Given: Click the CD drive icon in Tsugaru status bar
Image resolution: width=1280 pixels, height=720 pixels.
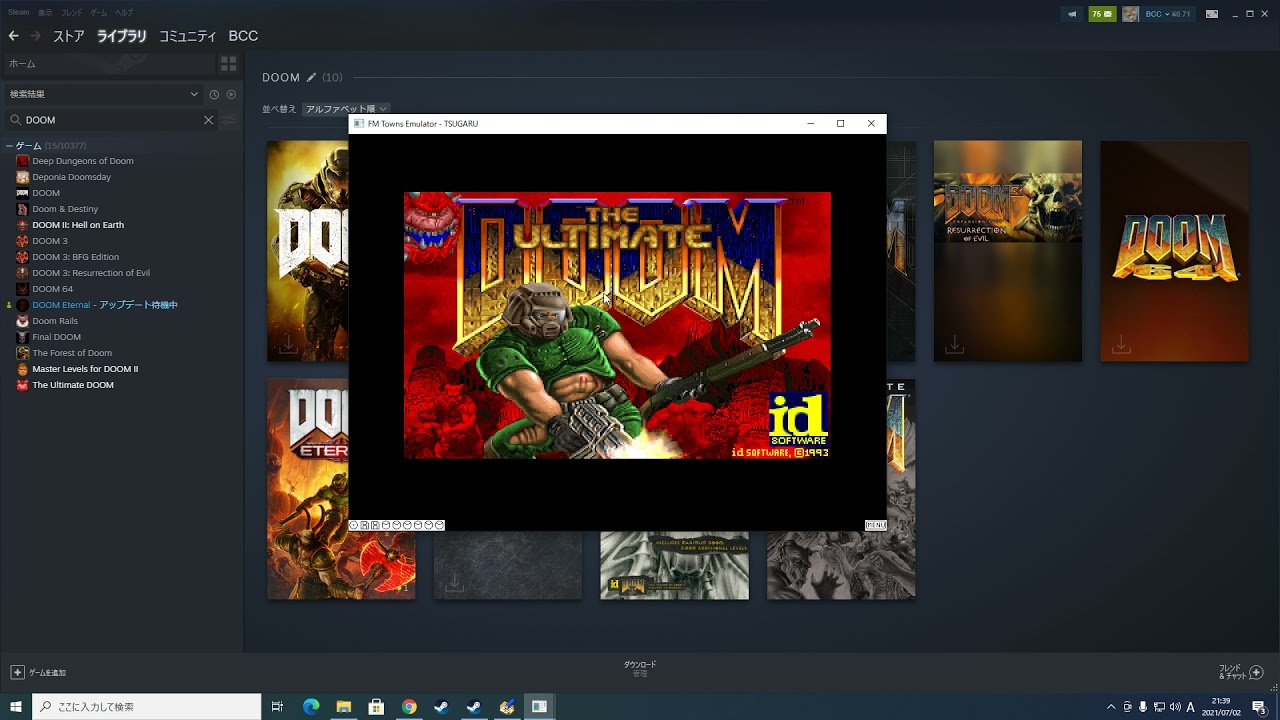Looking at the screenshot, I should pos(353,525).
